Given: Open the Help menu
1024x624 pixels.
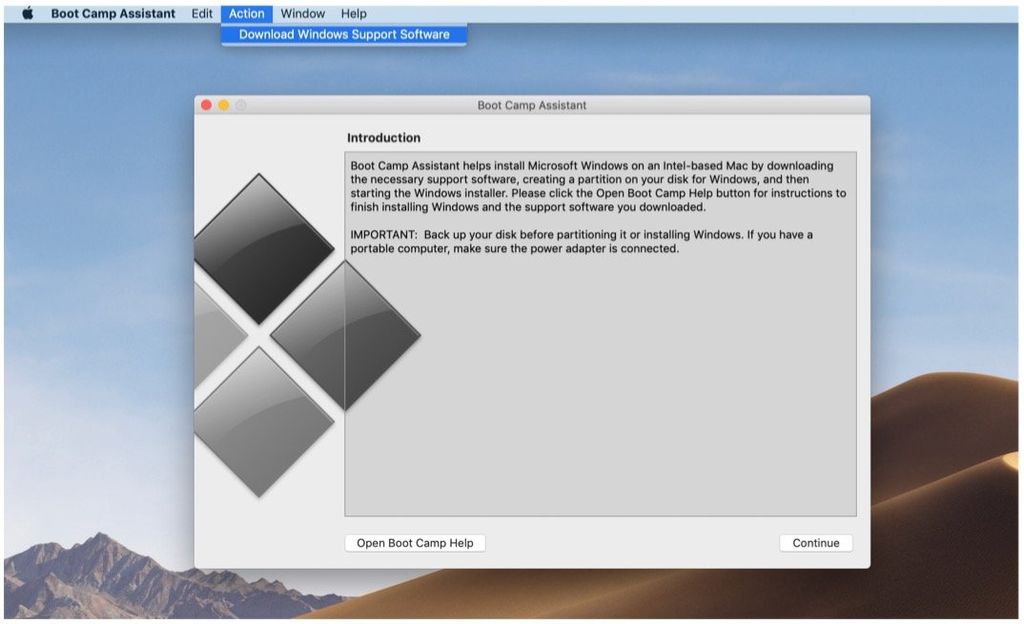Looking at the screenshot, I should 353,13.
